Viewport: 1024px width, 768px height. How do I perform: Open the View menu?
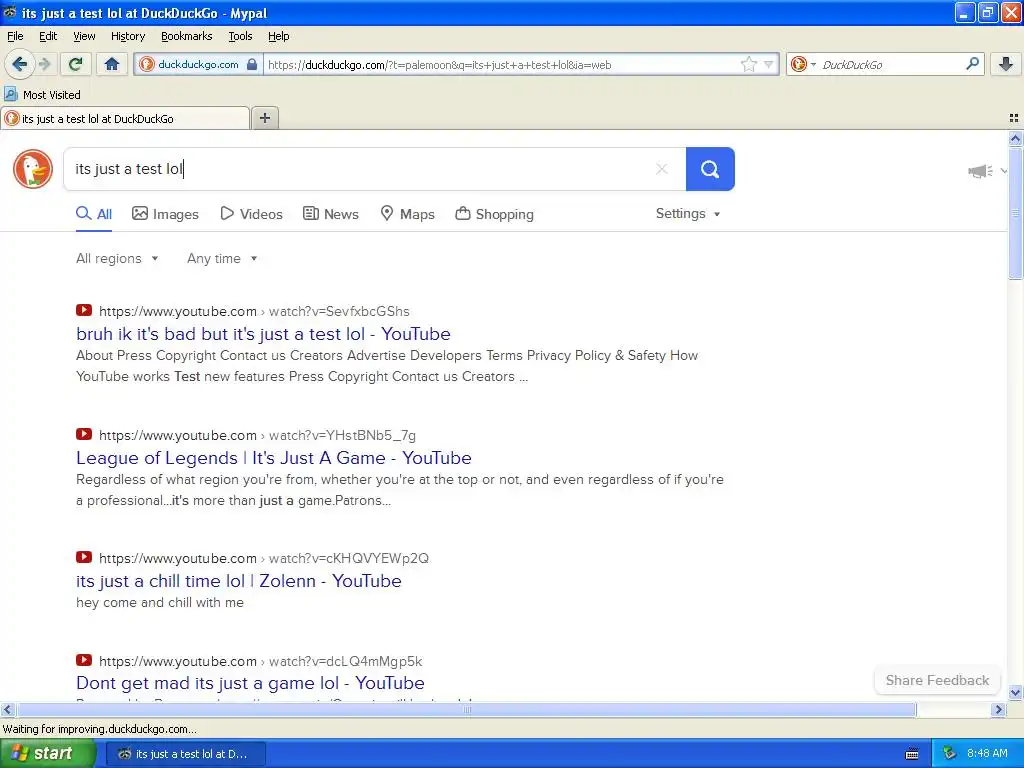click(84, 36)
